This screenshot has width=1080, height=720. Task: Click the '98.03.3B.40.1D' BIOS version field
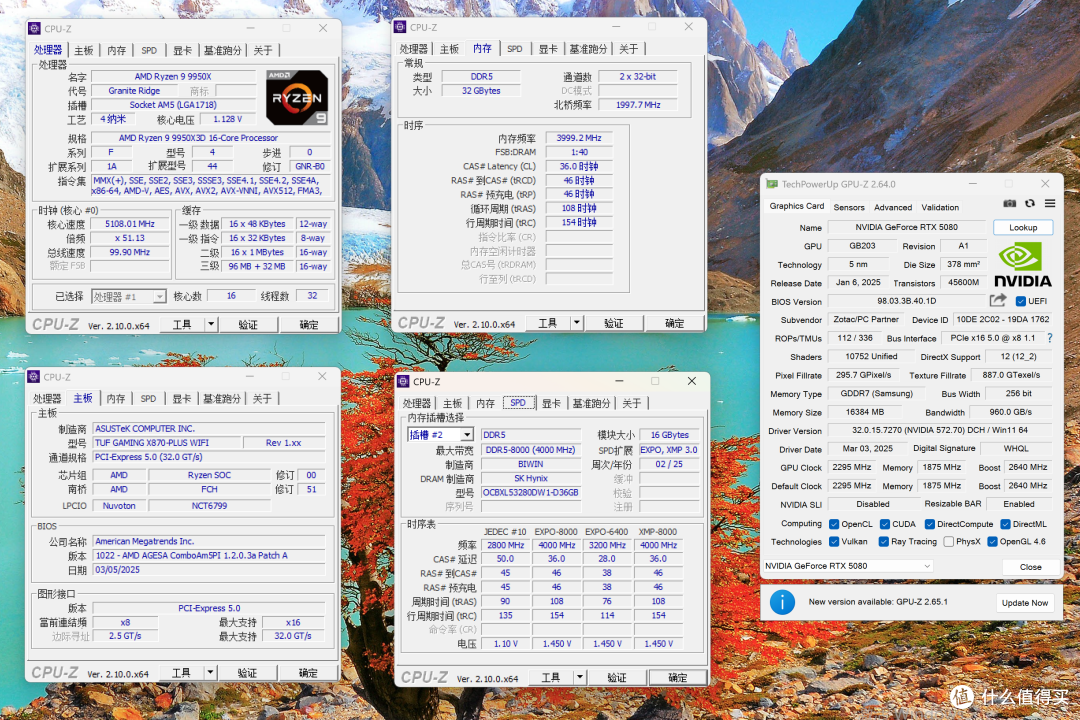click(x=906, y=301)
